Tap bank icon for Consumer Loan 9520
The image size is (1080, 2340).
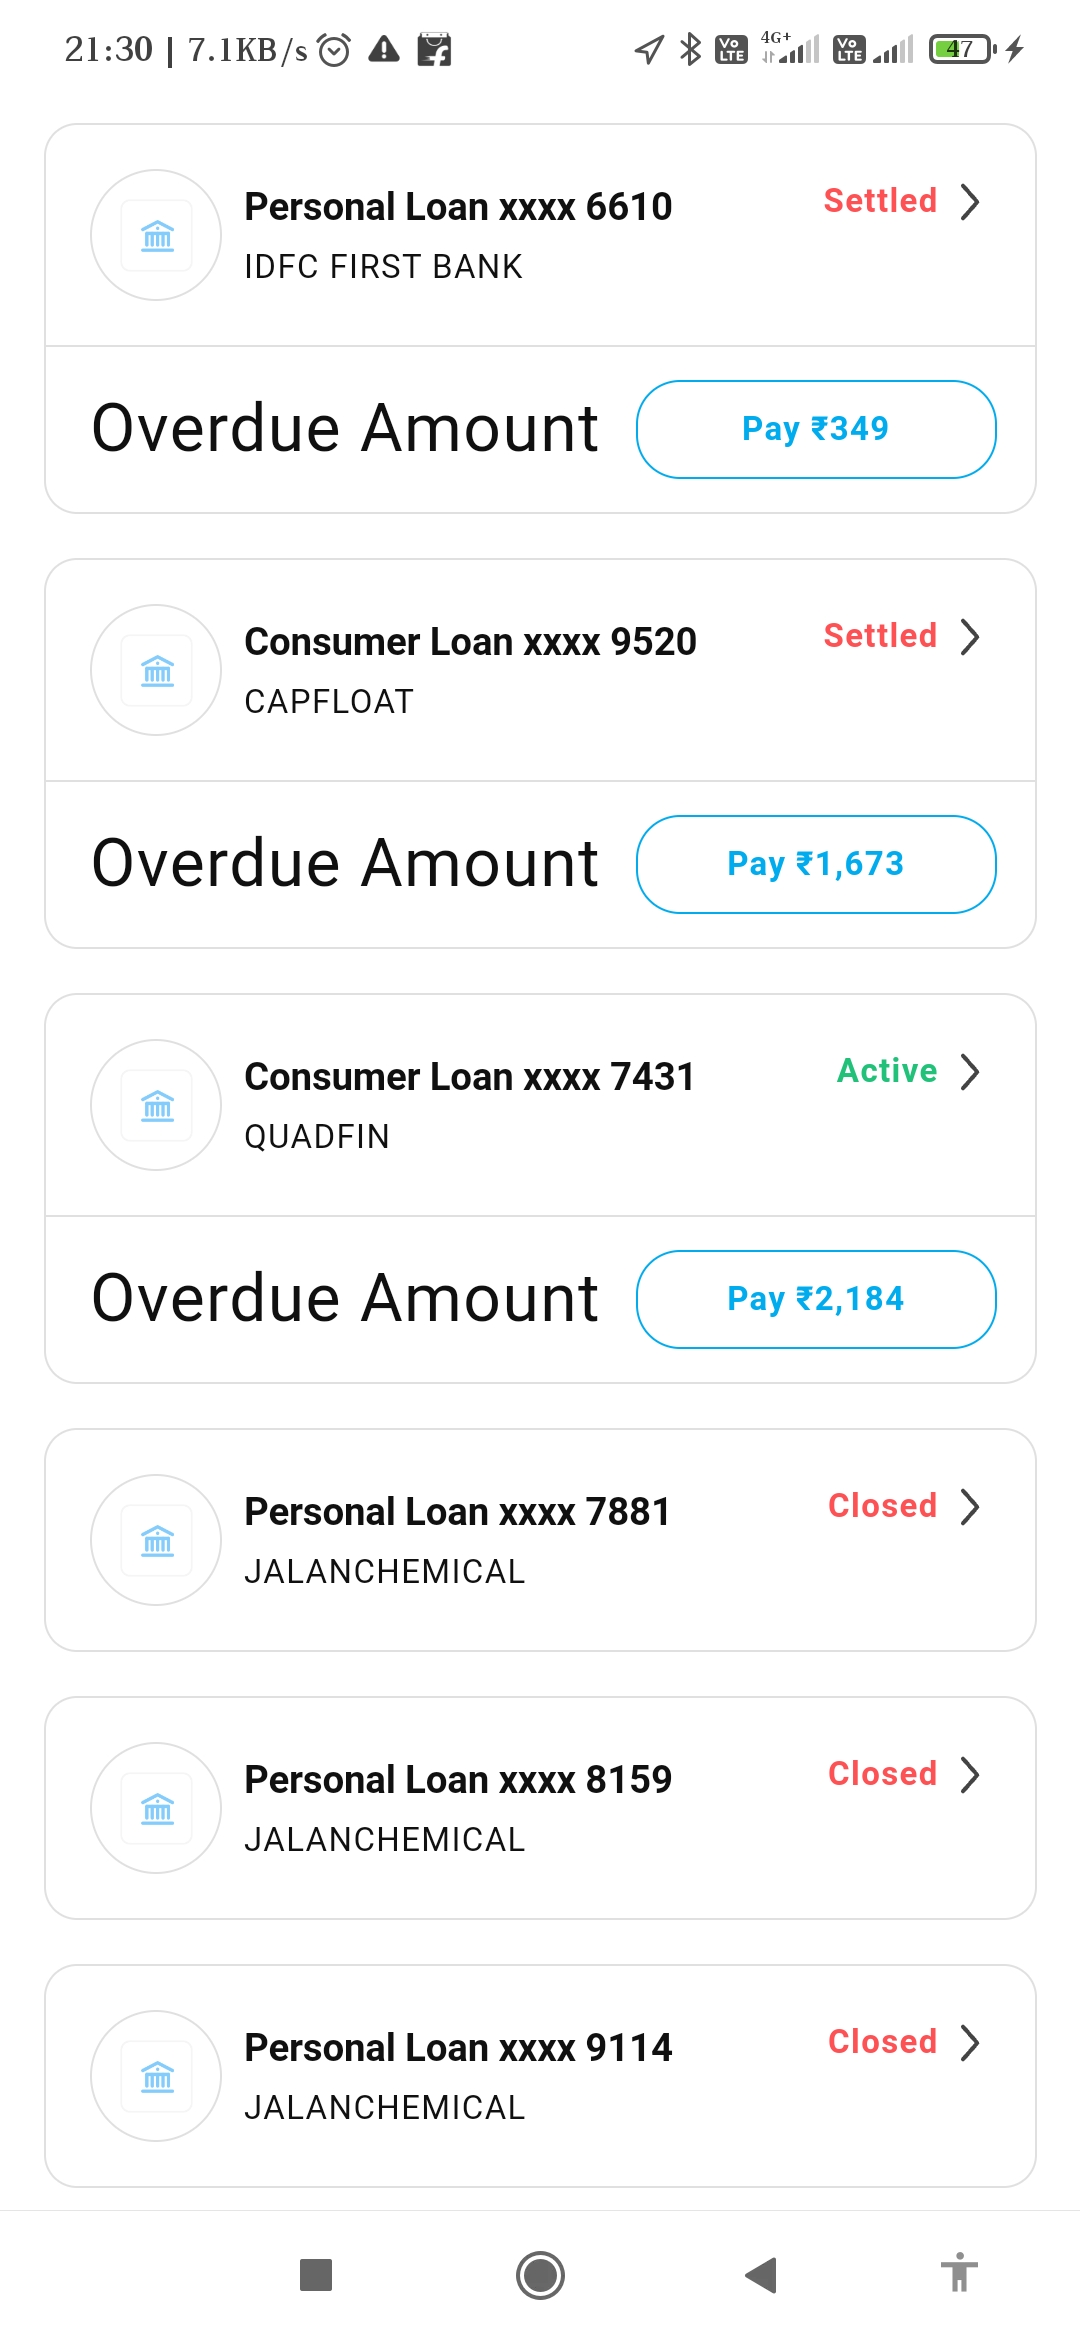coord(156,670)
